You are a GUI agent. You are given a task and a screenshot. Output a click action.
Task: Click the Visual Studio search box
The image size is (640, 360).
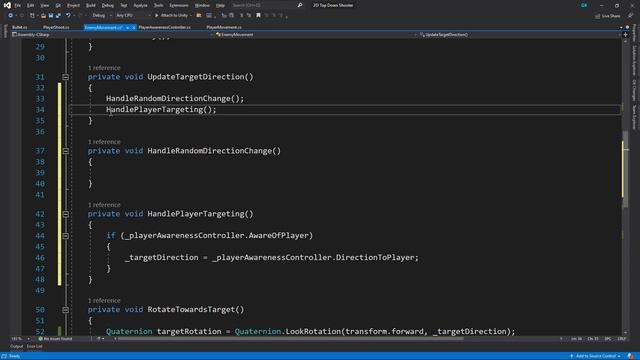pos(267,5)
